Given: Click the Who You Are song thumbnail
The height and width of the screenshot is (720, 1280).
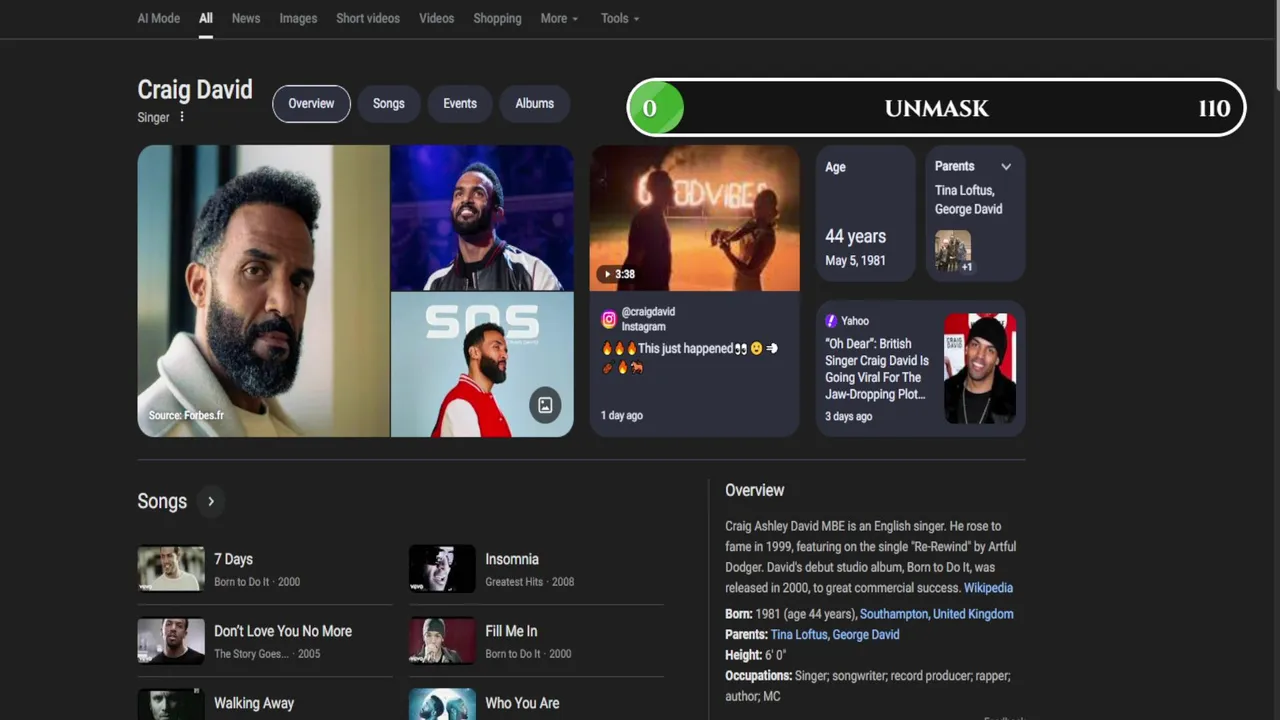Looking at the screenshot, I should (442, 704).
